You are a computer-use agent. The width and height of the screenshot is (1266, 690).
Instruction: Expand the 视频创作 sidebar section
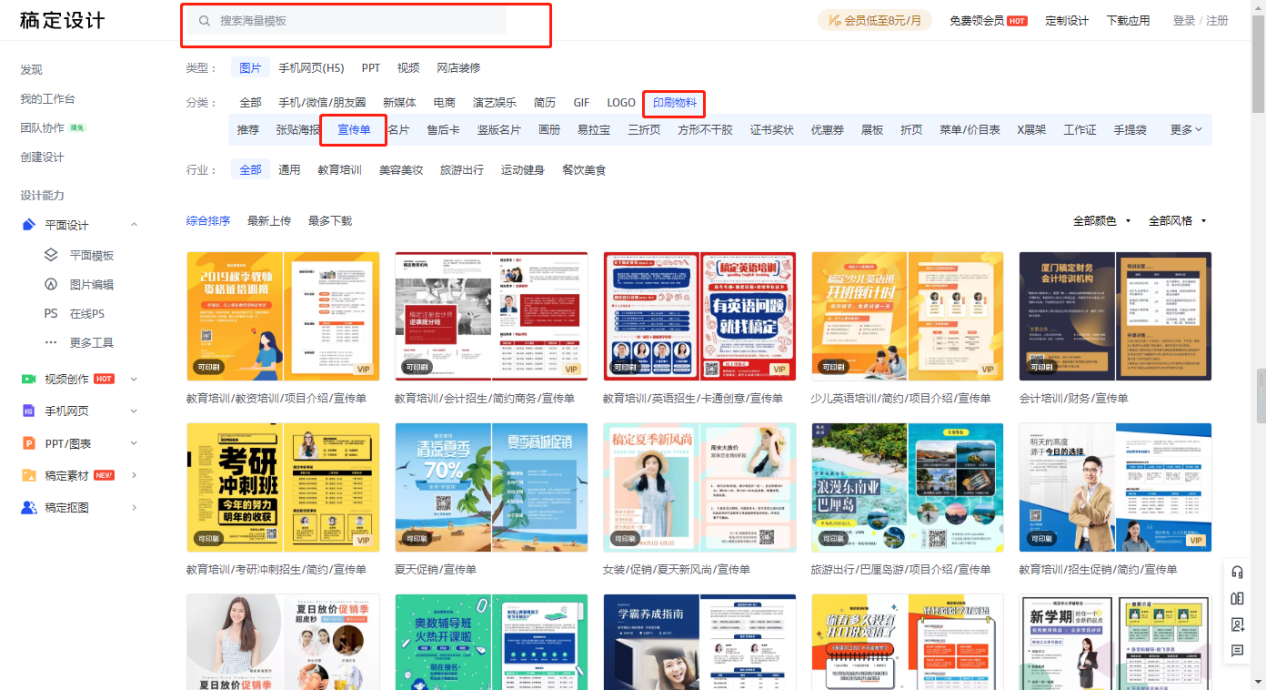(134, 379)
